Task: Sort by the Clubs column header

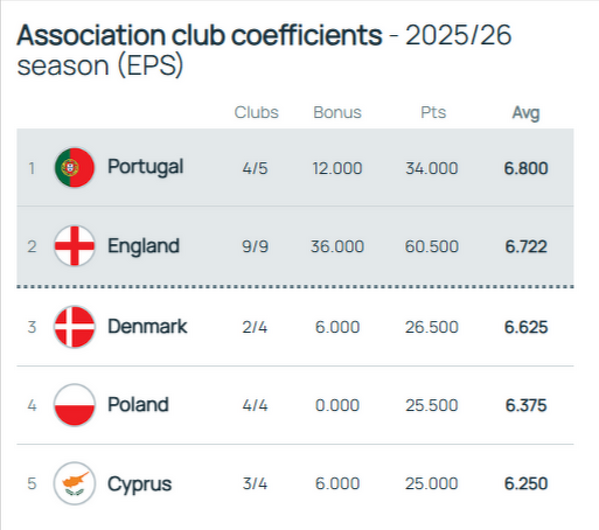Action: pos(256,112)
